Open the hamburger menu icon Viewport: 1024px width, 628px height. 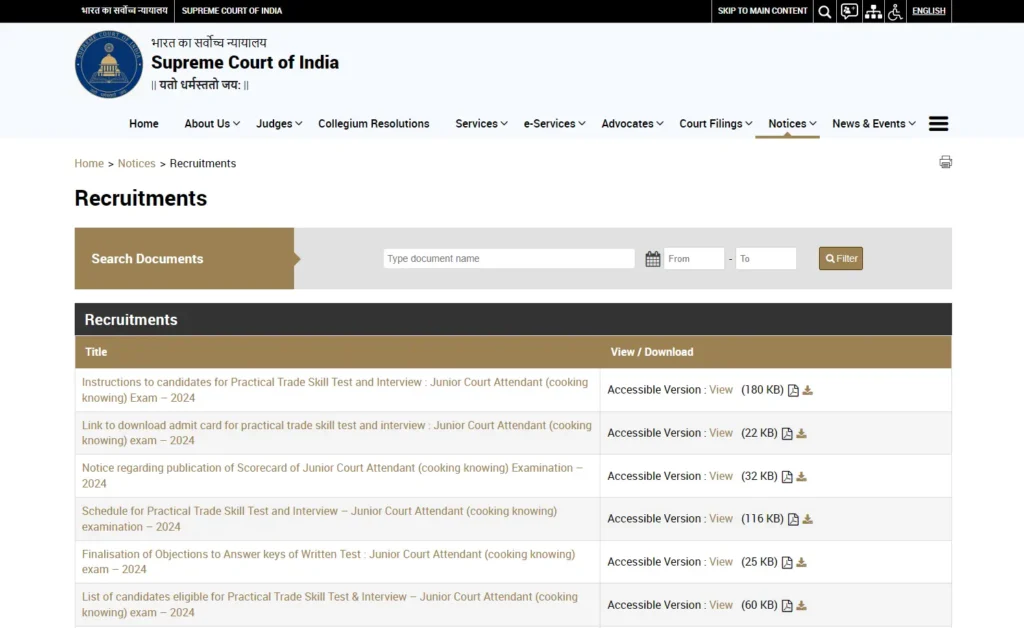938,124
